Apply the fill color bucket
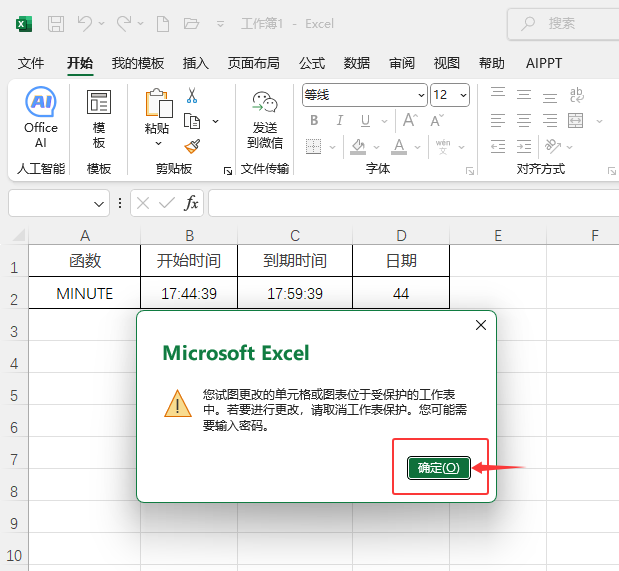 358,147
